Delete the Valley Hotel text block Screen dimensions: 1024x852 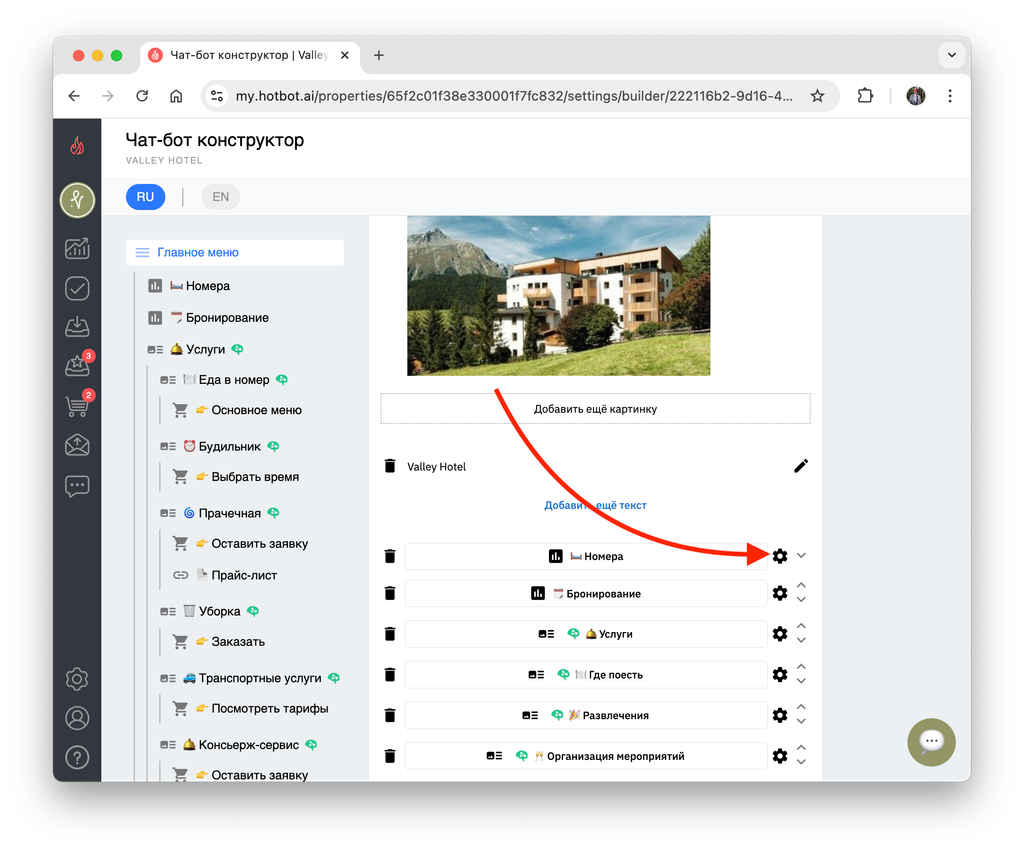[390, 466]
